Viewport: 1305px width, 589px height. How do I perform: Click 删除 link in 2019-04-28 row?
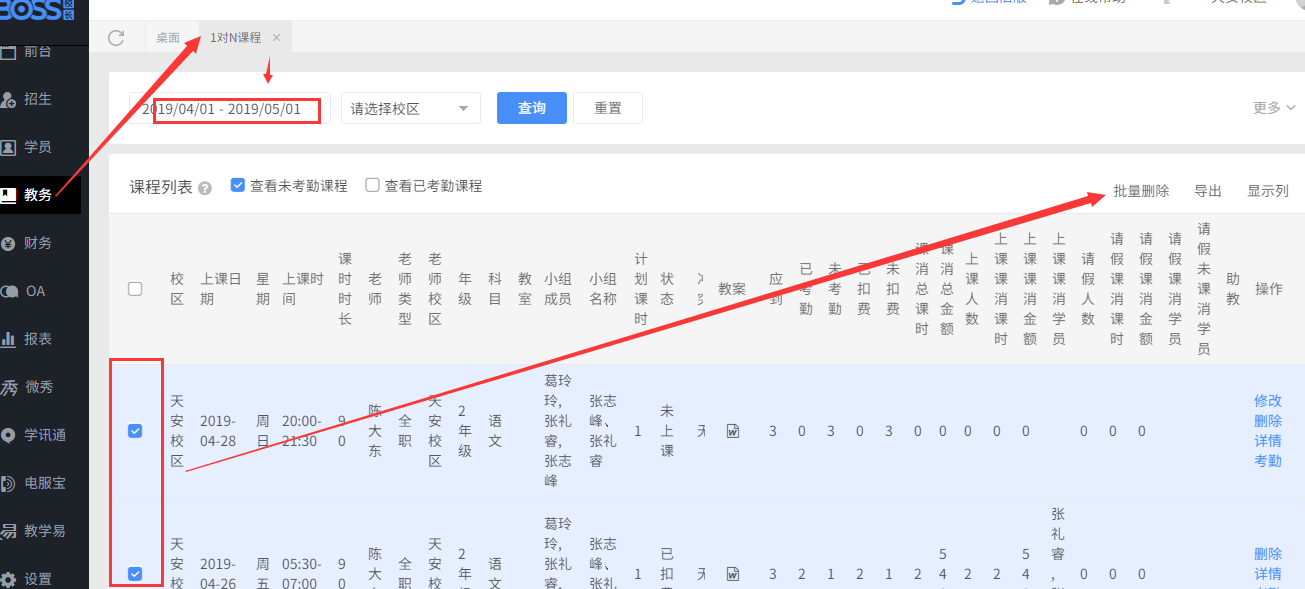pos(1268,421)
